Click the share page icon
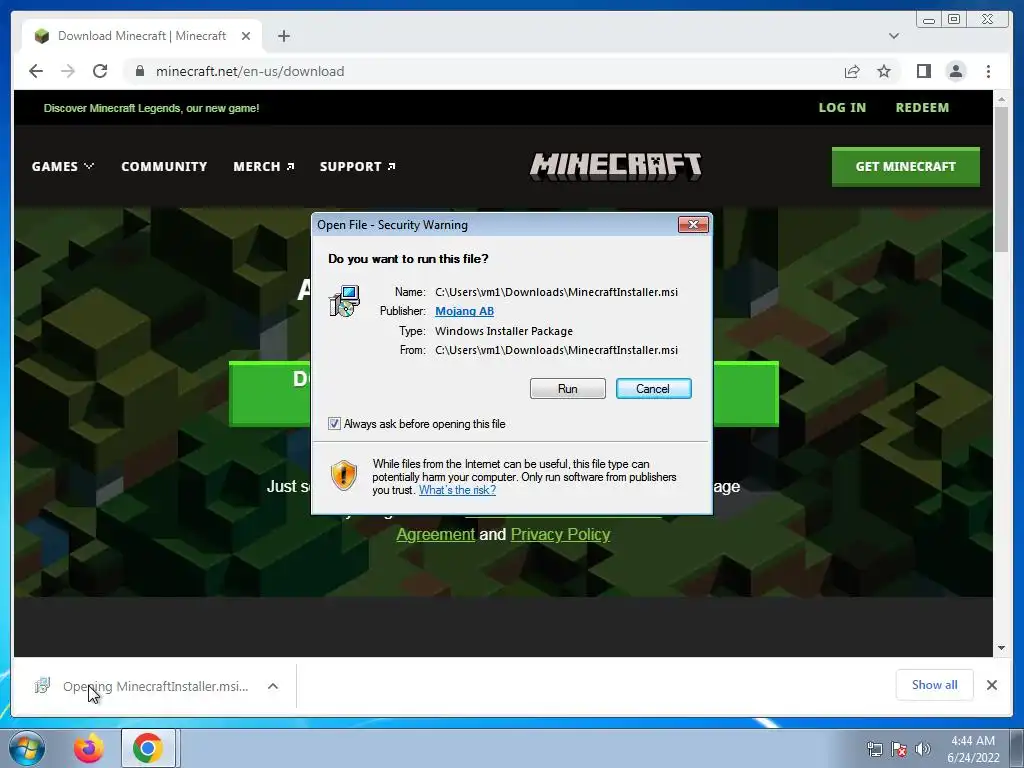 pyautogui.click(x=852, y=71)
